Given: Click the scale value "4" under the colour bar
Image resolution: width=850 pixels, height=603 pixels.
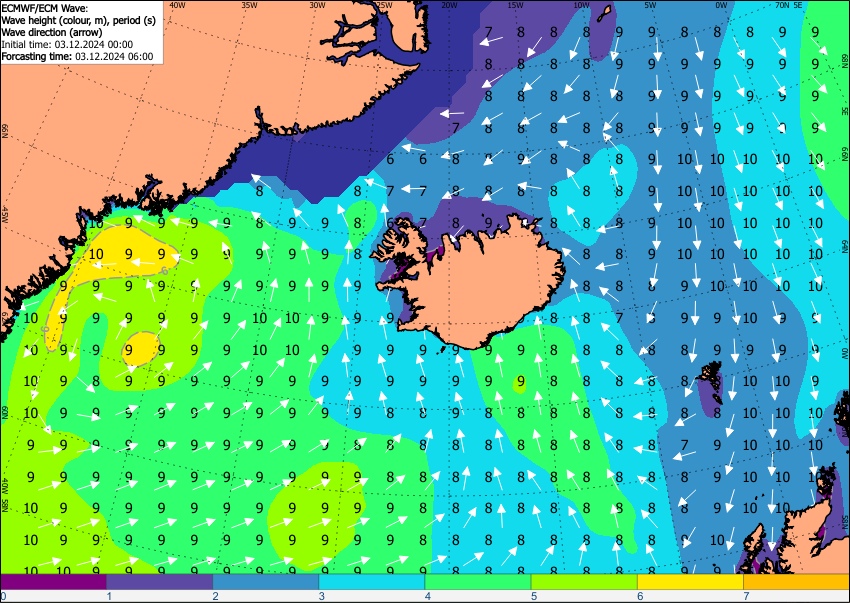Looking at the screenshot, I should click(x=428, y=596).
